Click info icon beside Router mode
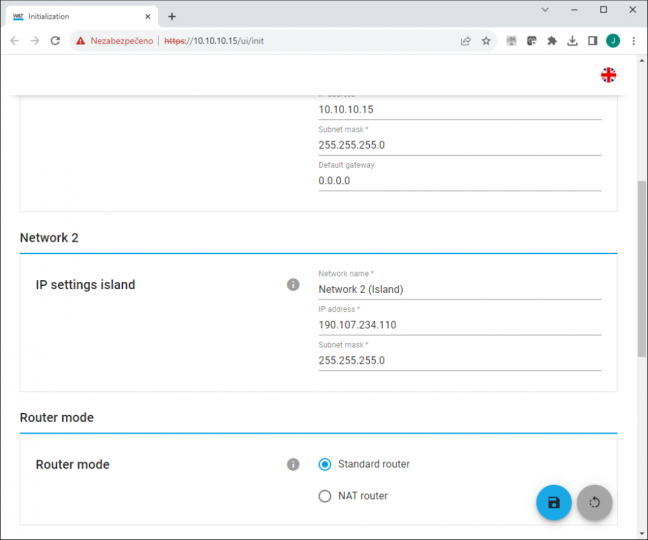Screen dimensions: 648x540 coord(293,464)
